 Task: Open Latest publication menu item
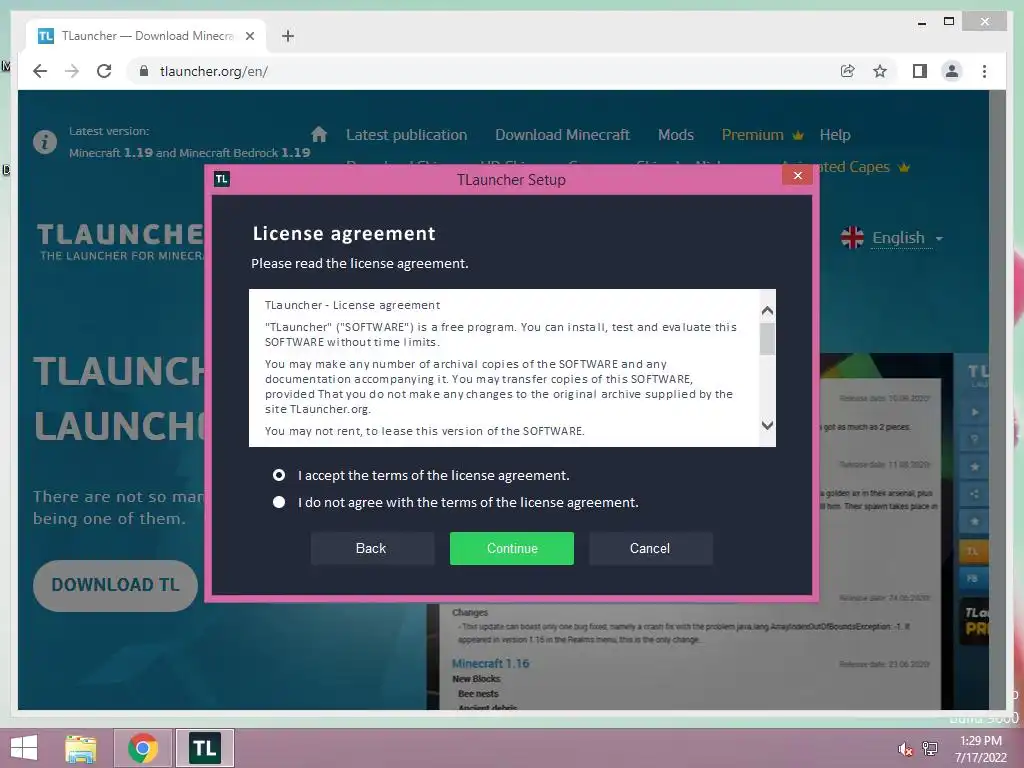(x=406, y=135)
